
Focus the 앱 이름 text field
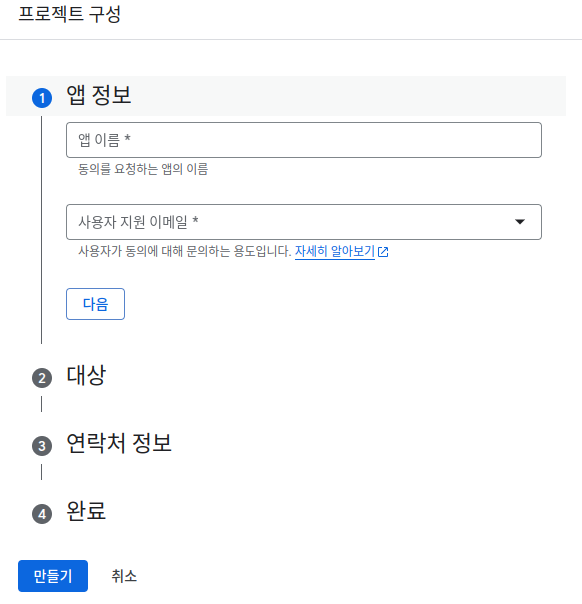304,140
